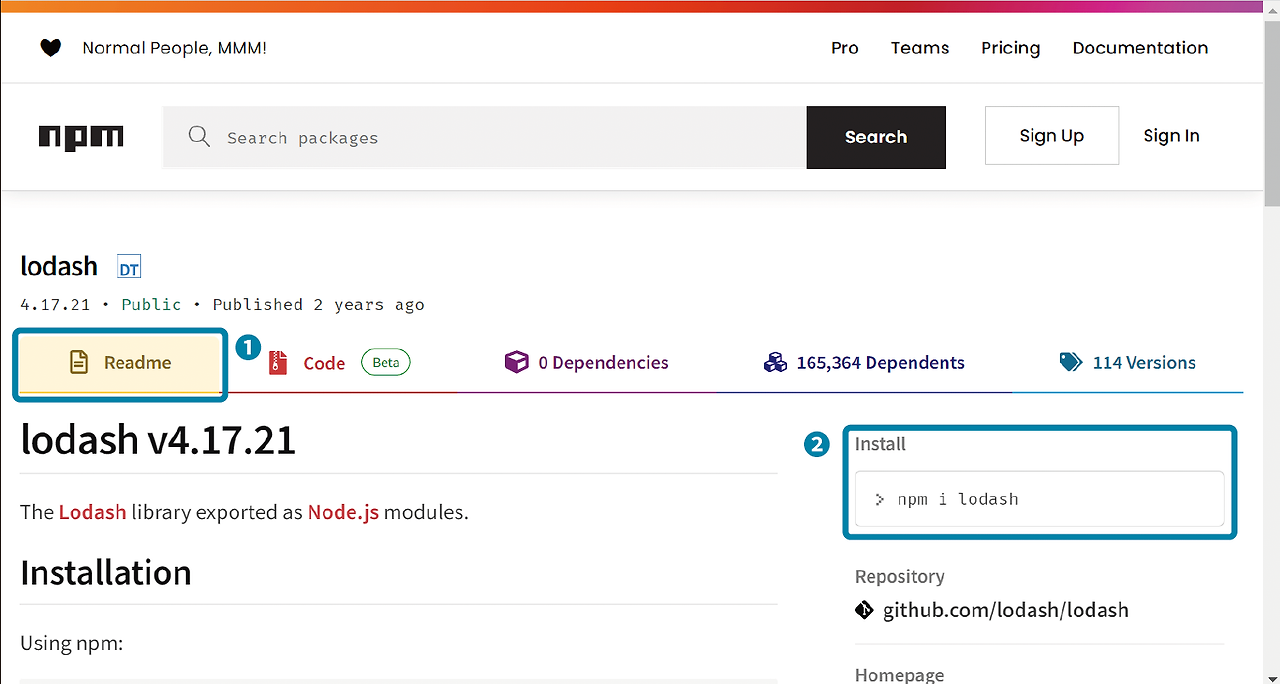Click the purple Dependencies box icon
This screenshot has width=1280, height=684.
(516, 362)
